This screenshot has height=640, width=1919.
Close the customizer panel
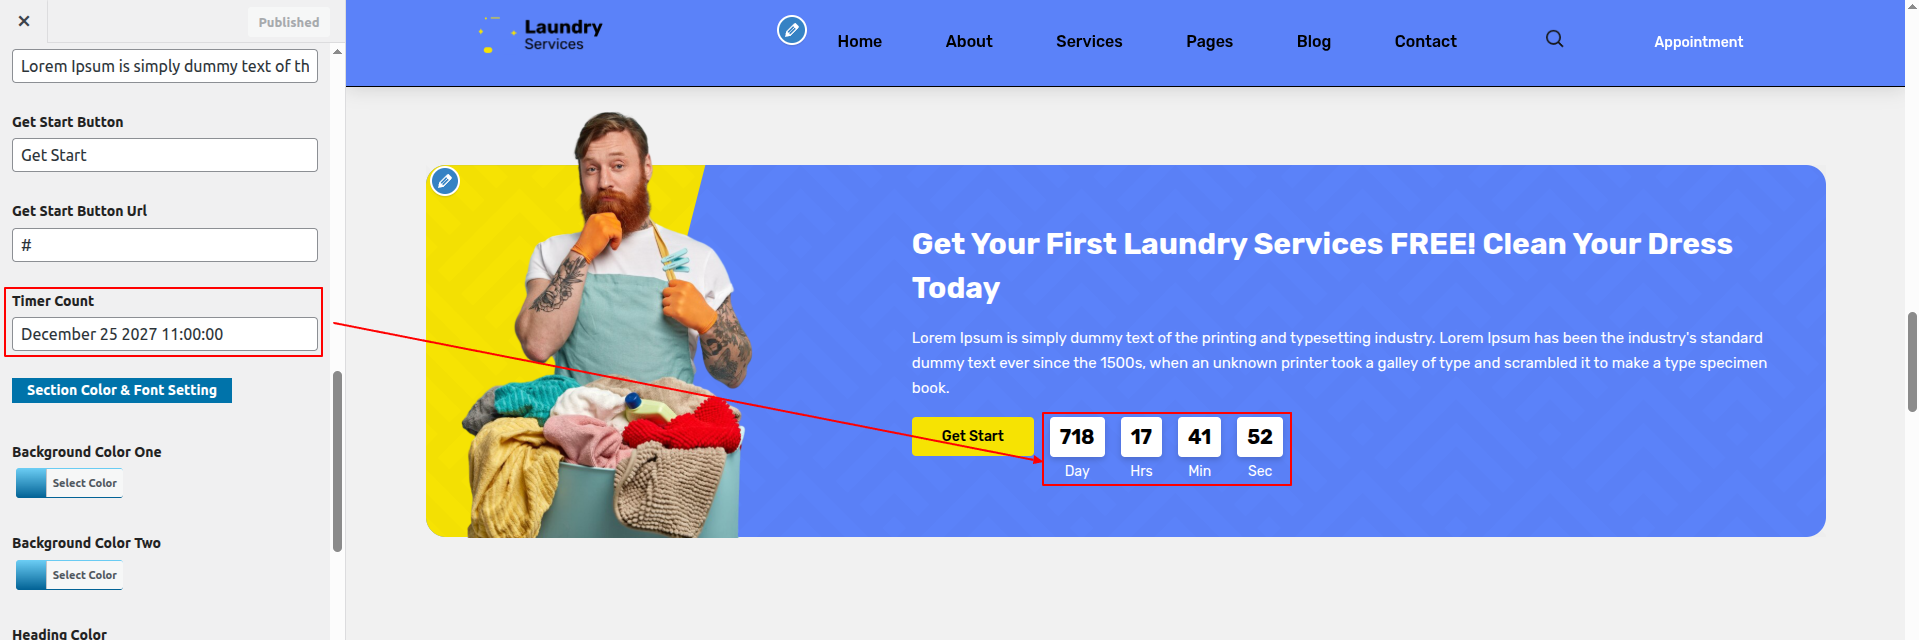[24, 21]
